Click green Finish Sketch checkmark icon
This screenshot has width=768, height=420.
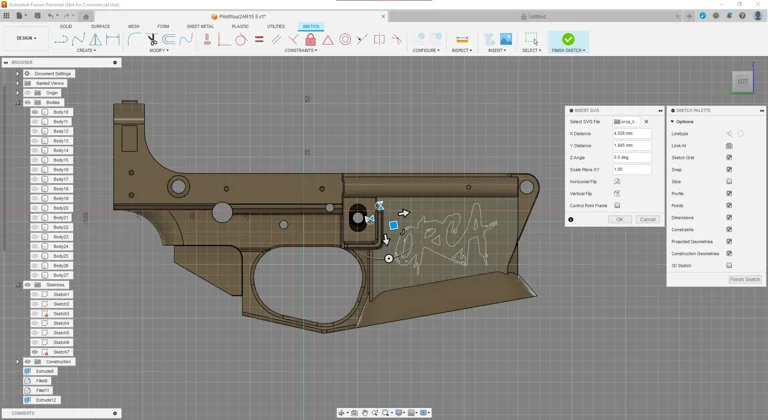568,40
